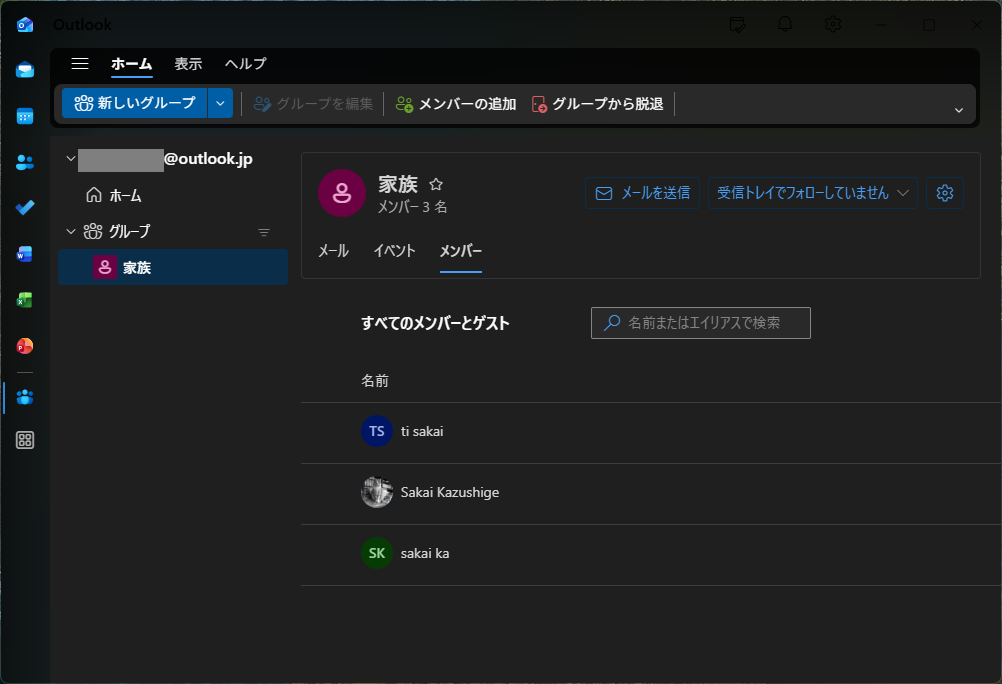The width and height of the screenshot is (1002, 684).
Task: Click the 家族 group avatar in header
Action: pos(342,193)
